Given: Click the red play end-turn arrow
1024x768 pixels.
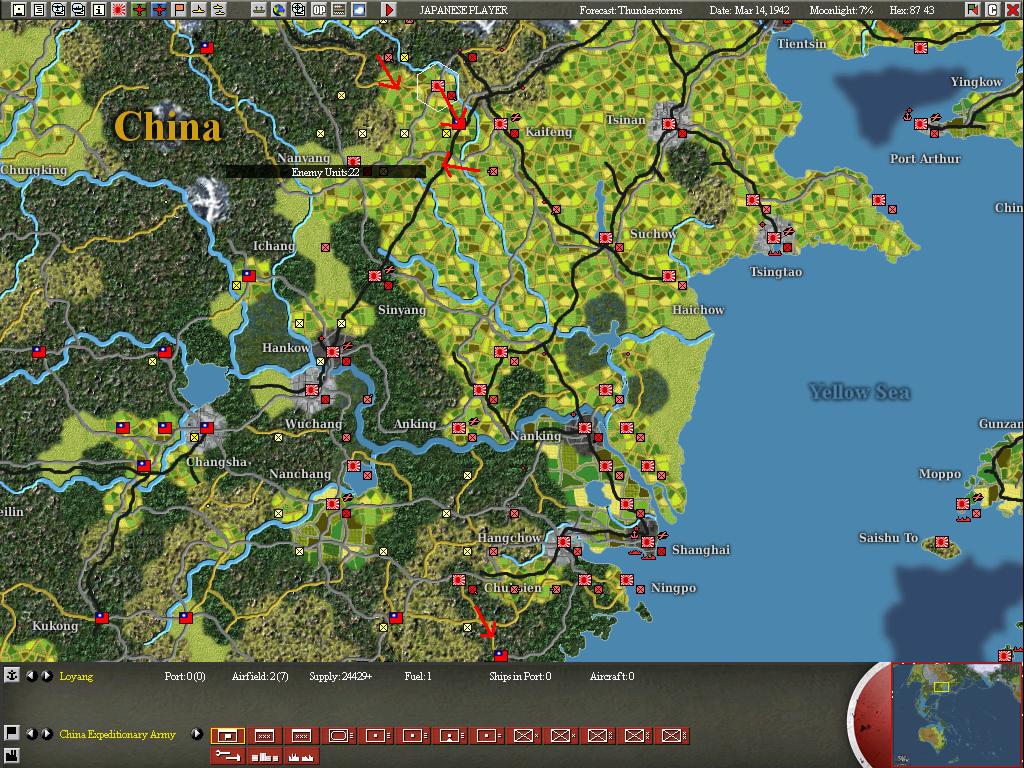Looking at the screenshot, I should tap(389, 10).
